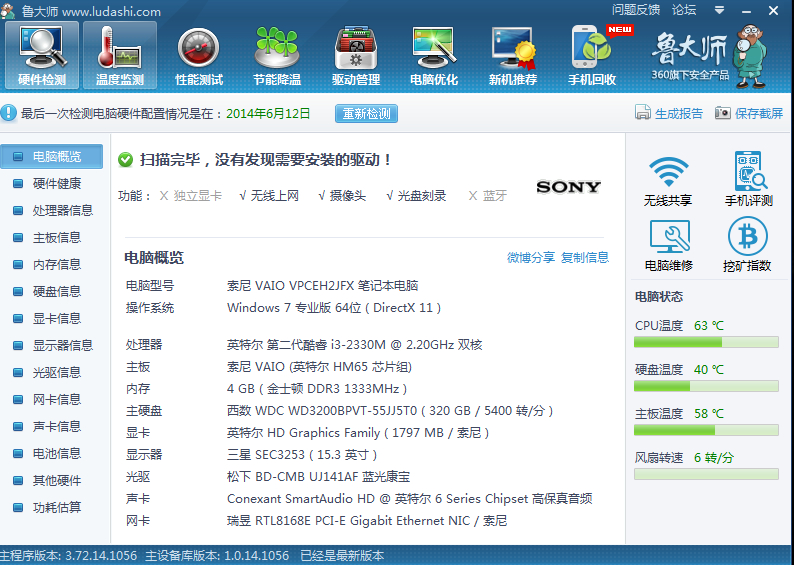Open the 温度监测 temperature monitor
This screenshot has width=794, height=565.
120,55
